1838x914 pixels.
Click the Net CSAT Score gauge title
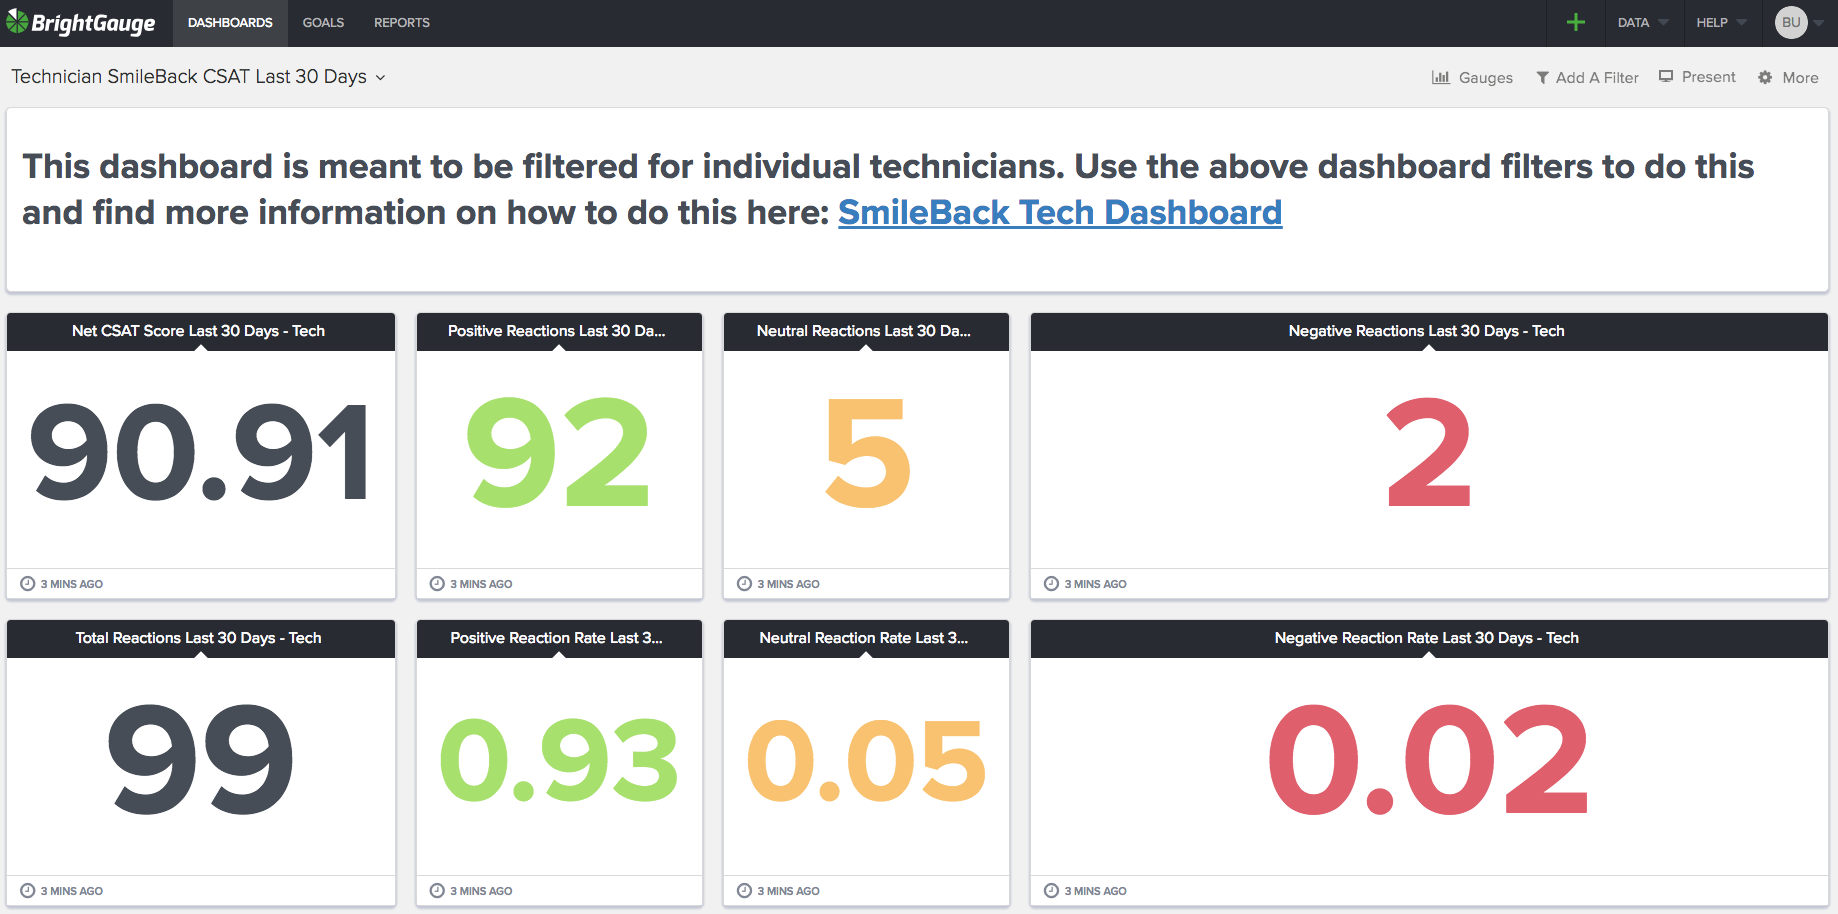198,331
